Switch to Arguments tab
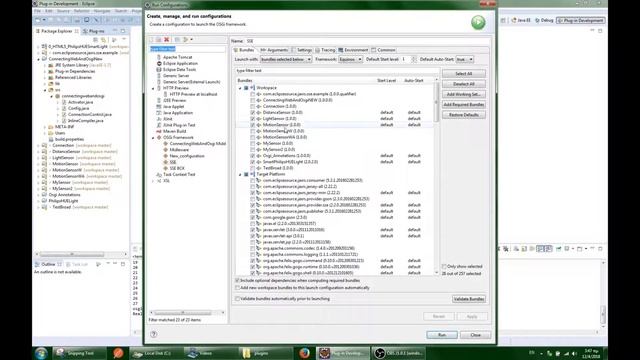This screenshot has width=640, height=360. pos(272,50)
